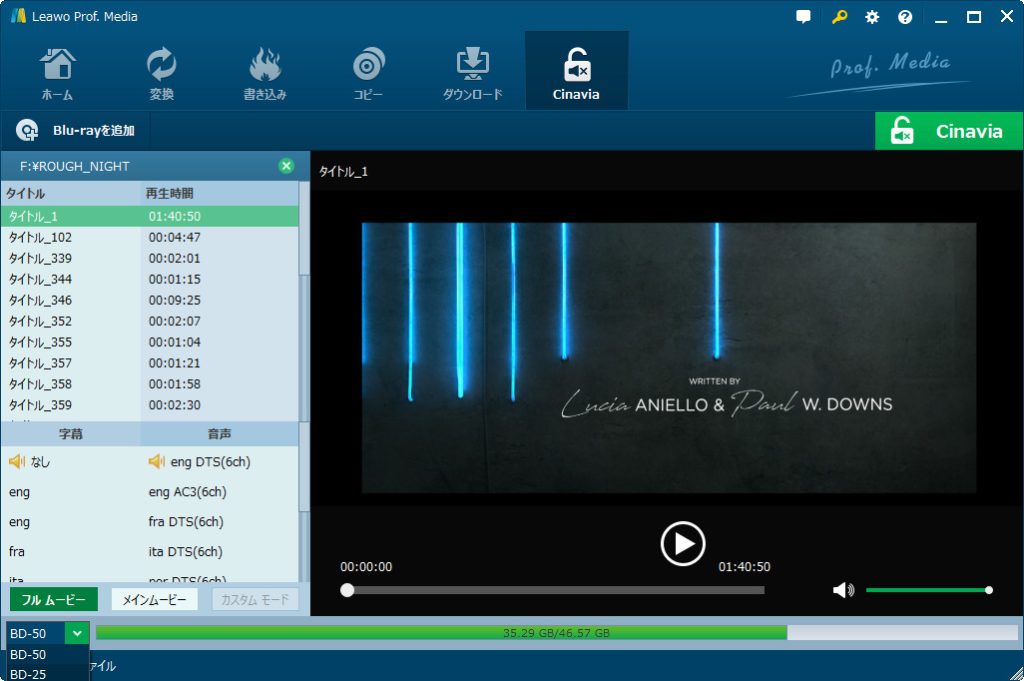Open the registration key icon
Viewport: 1024px width, 681px height.
tap(839, 17)
